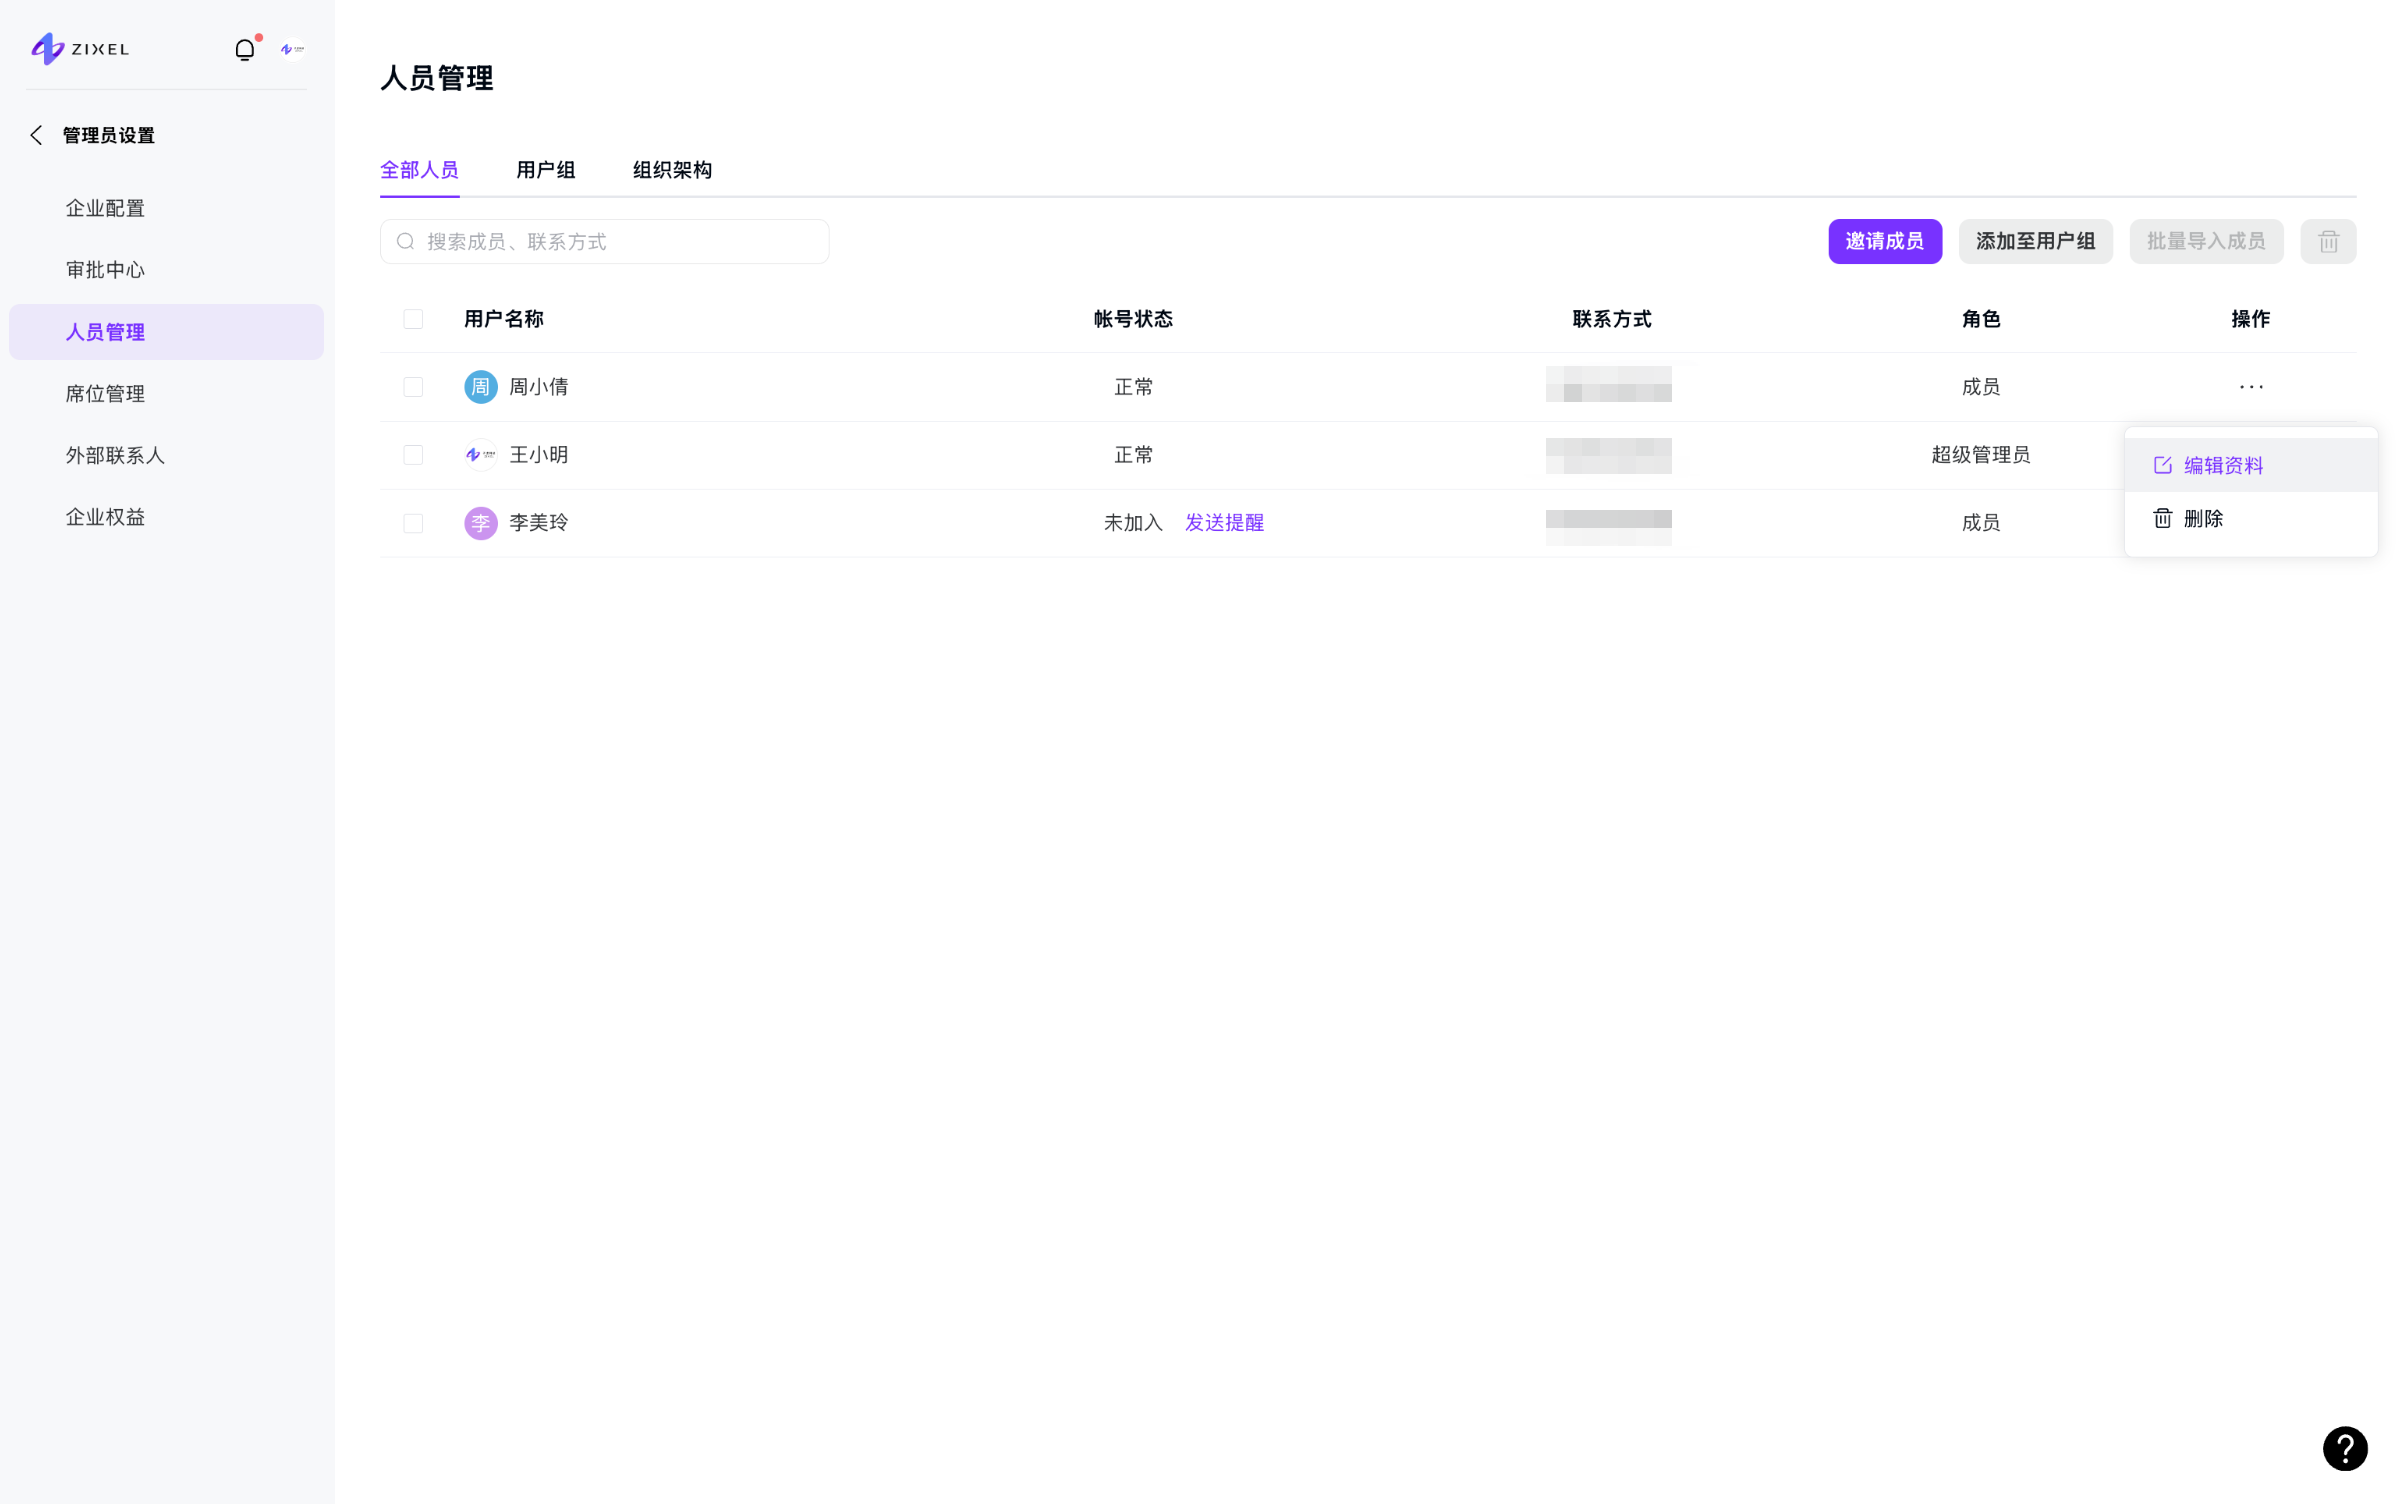Click the 超级管理员 role cell
Screen dimensions: 2400x1504
1980,455
